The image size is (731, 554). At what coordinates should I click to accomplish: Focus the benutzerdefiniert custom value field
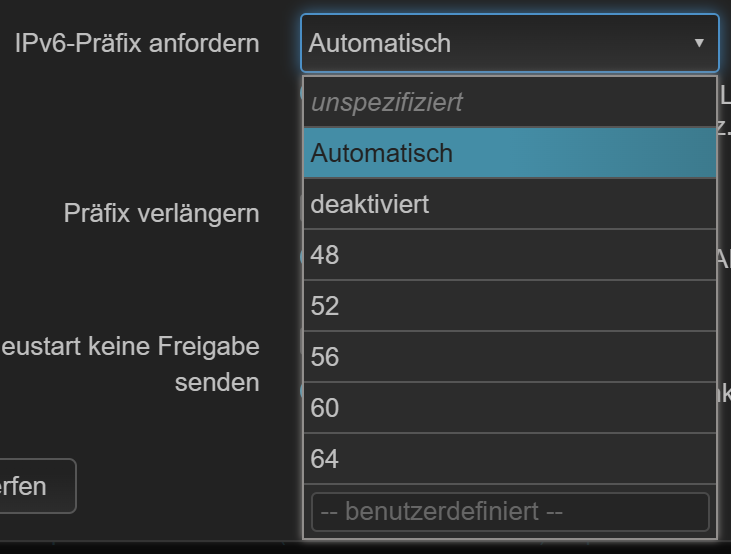[509, 512]
